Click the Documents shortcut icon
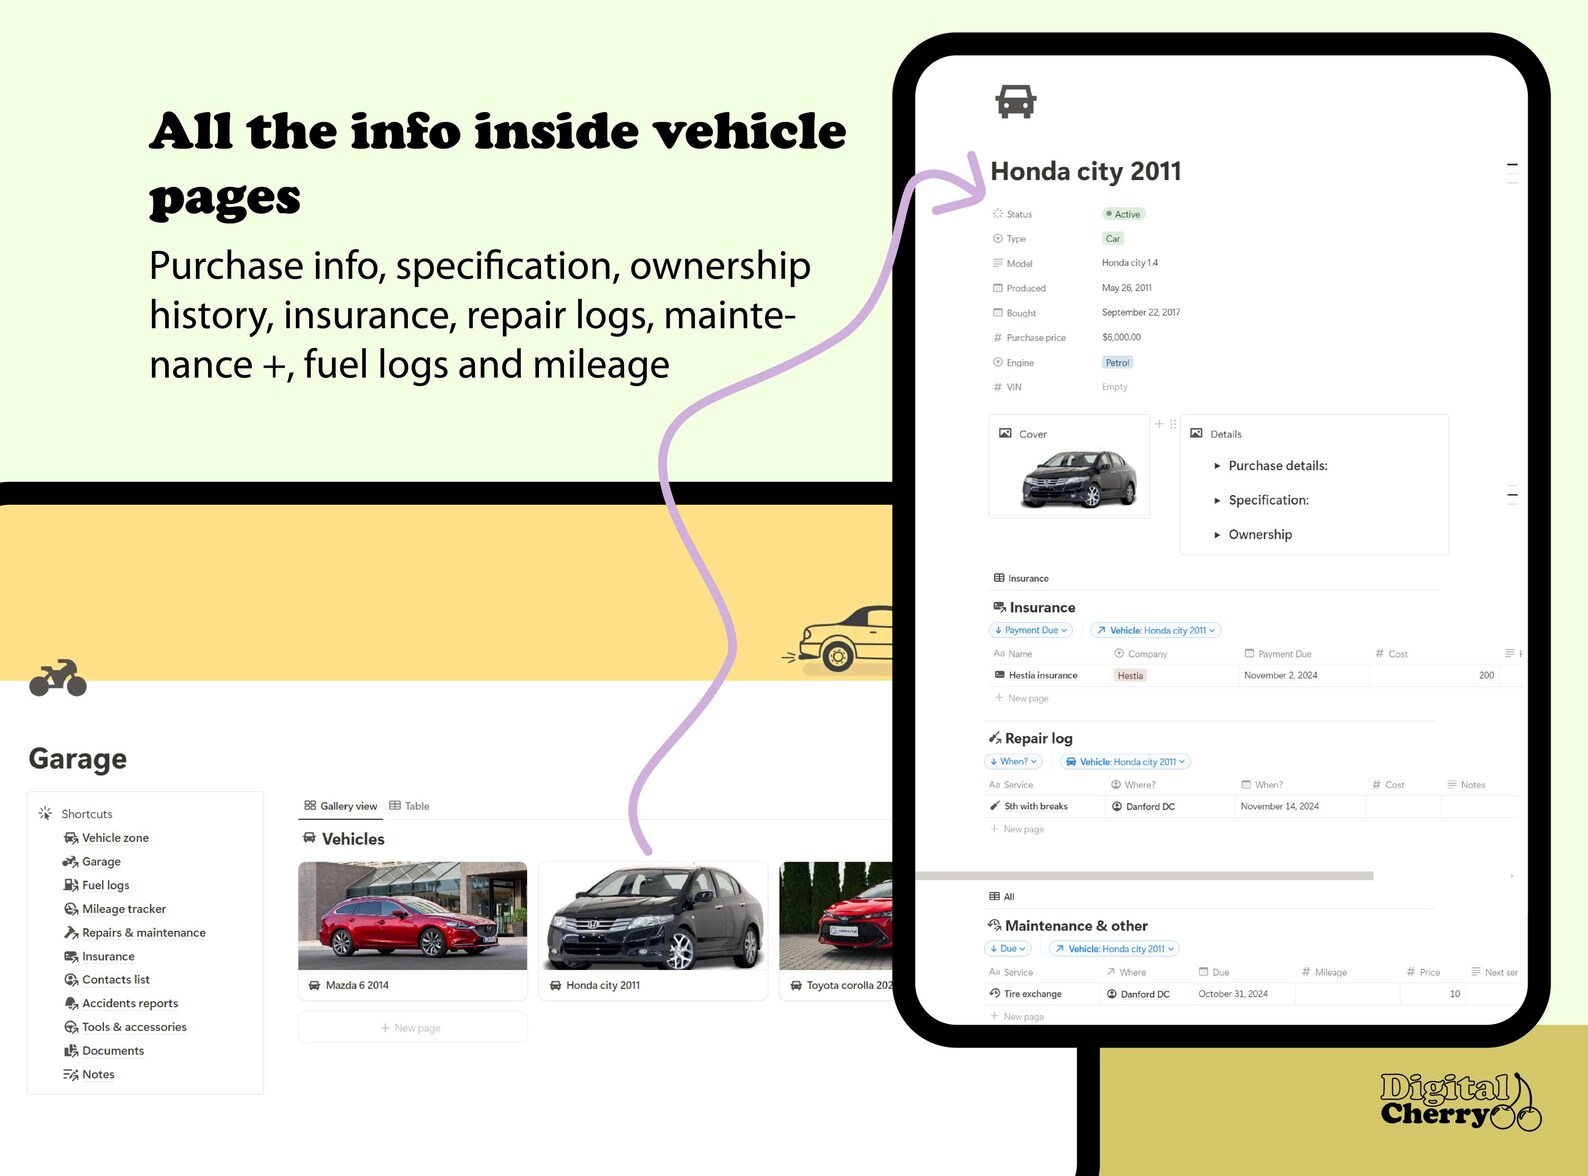 tap(71, 1051)
